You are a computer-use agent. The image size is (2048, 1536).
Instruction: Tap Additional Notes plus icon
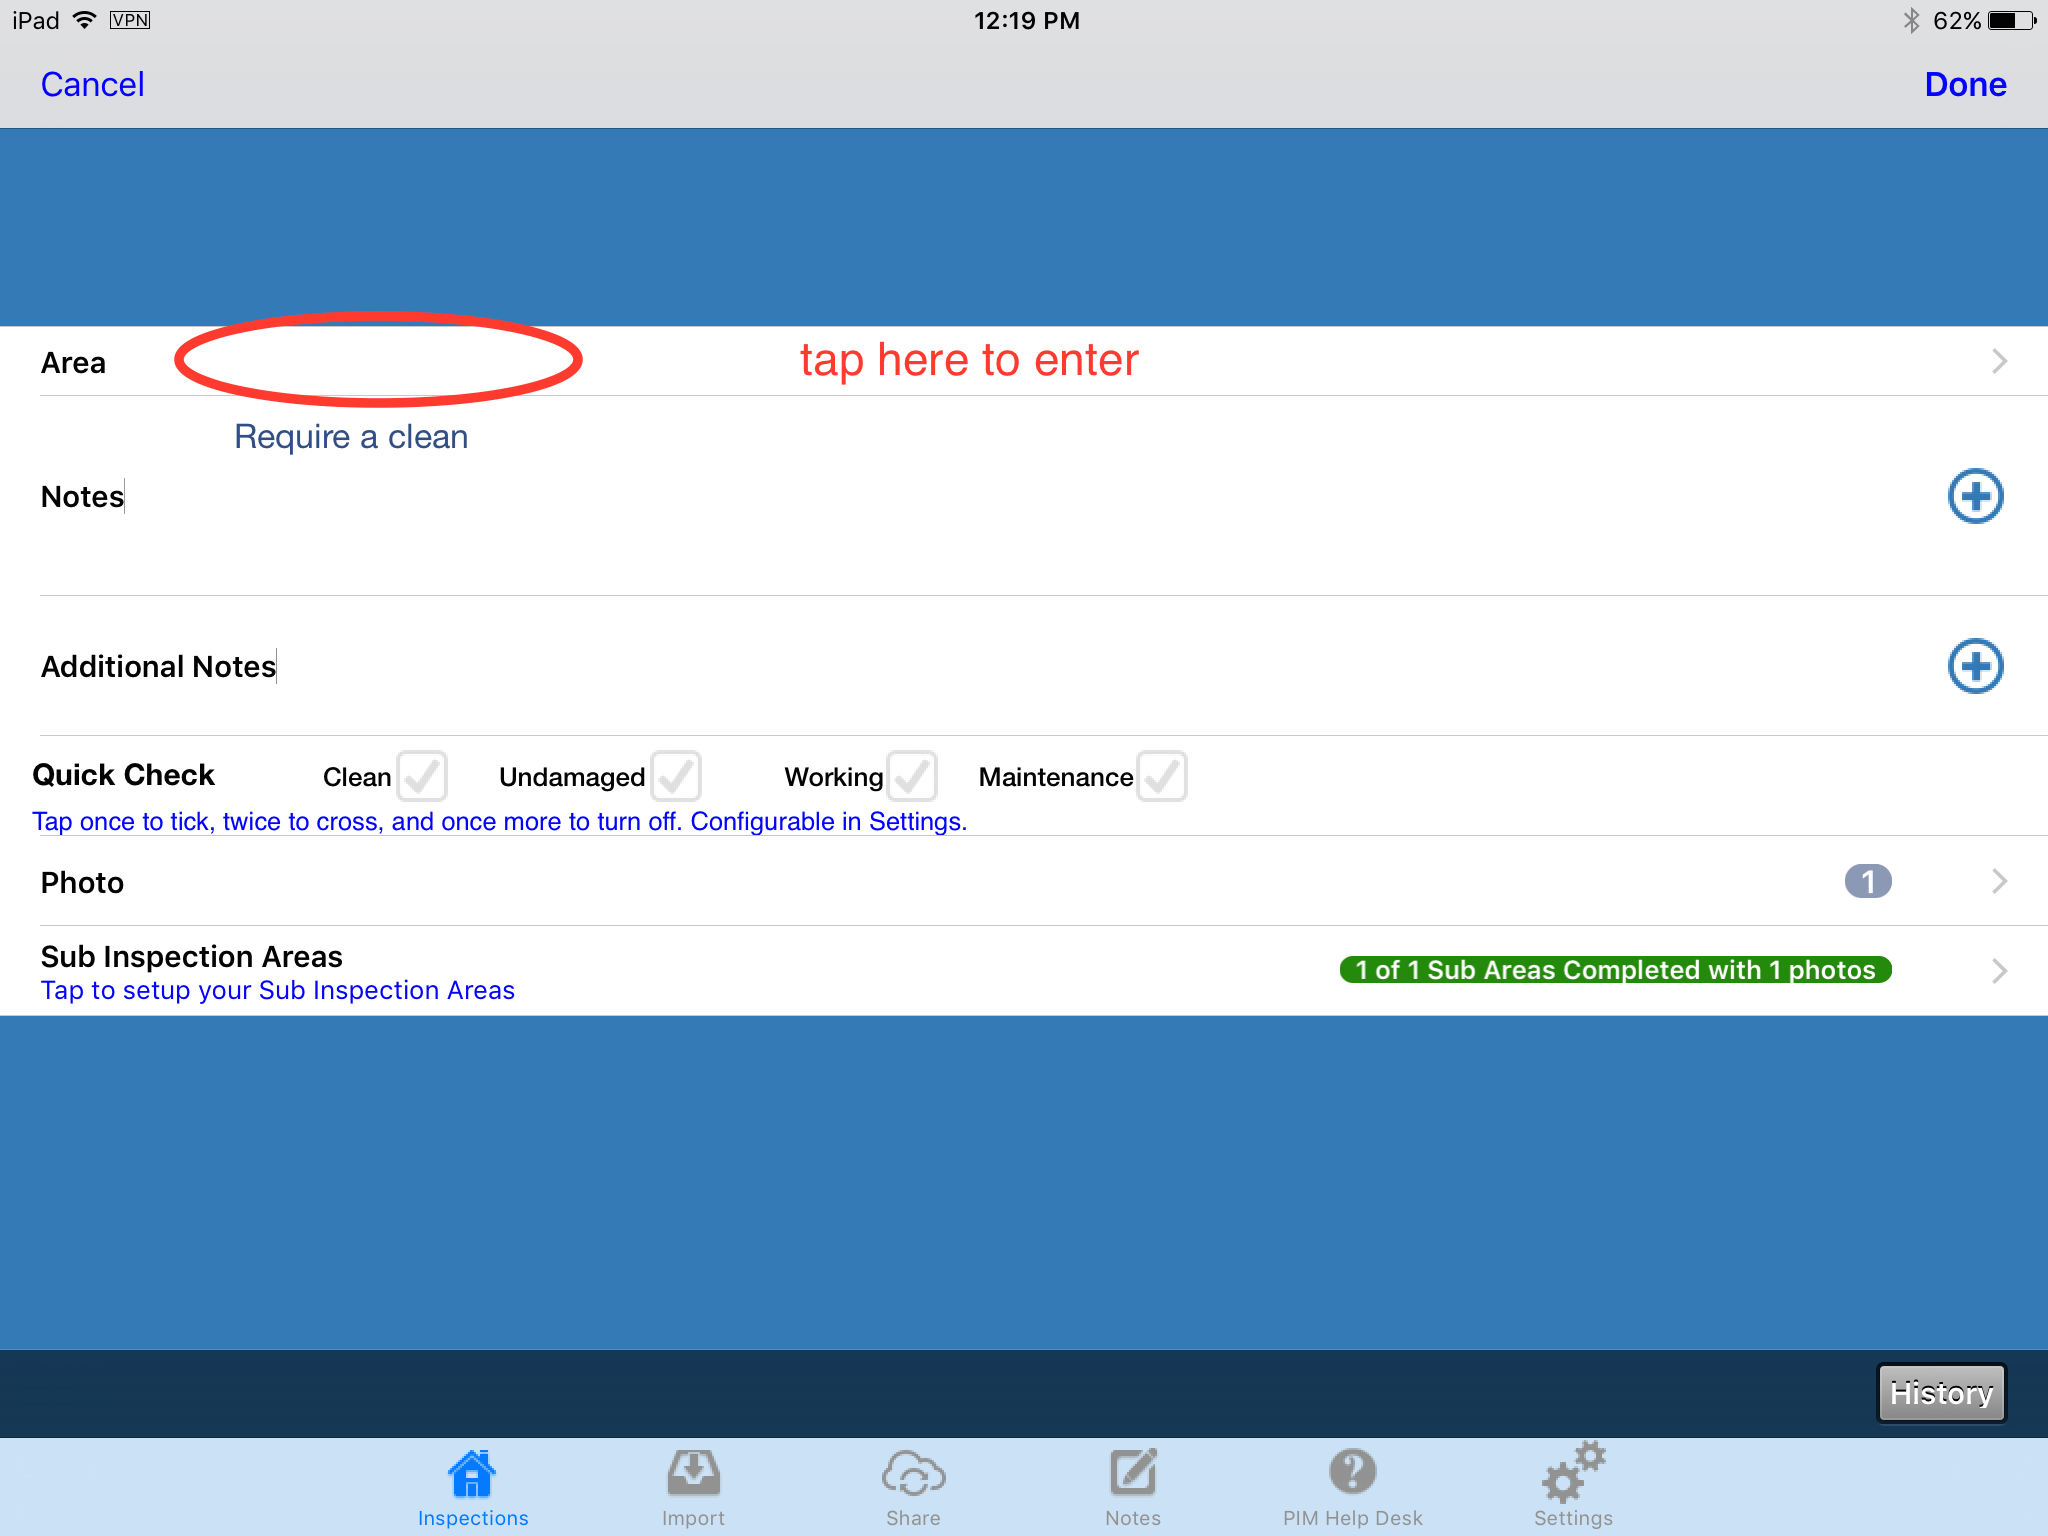pos(1975,666)
